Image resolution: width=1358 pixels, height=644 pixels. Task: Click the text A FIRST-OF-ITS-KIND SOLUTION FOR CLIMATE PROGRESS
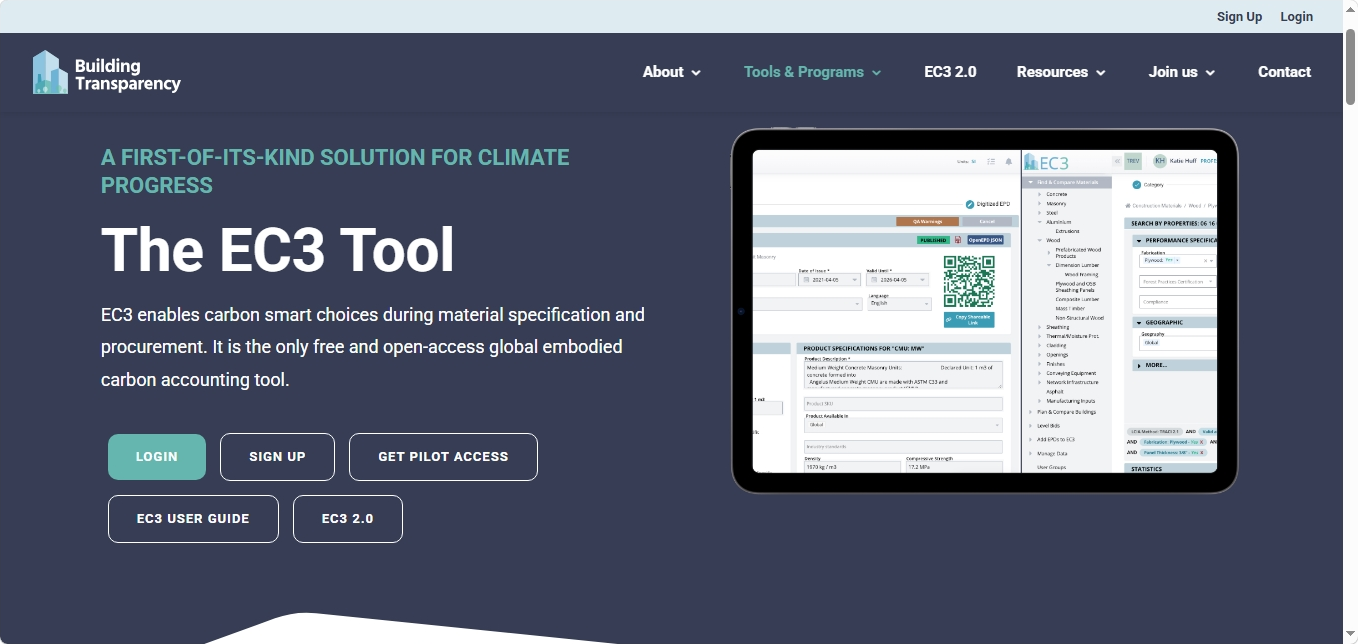pyautogui.click(x=335, y=171)
